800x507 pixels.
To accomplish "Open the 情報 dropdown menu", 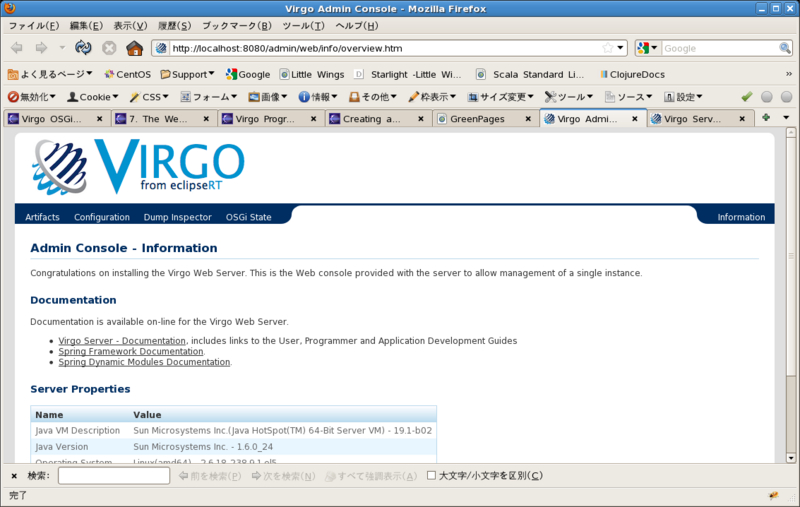I will point(318,96).
